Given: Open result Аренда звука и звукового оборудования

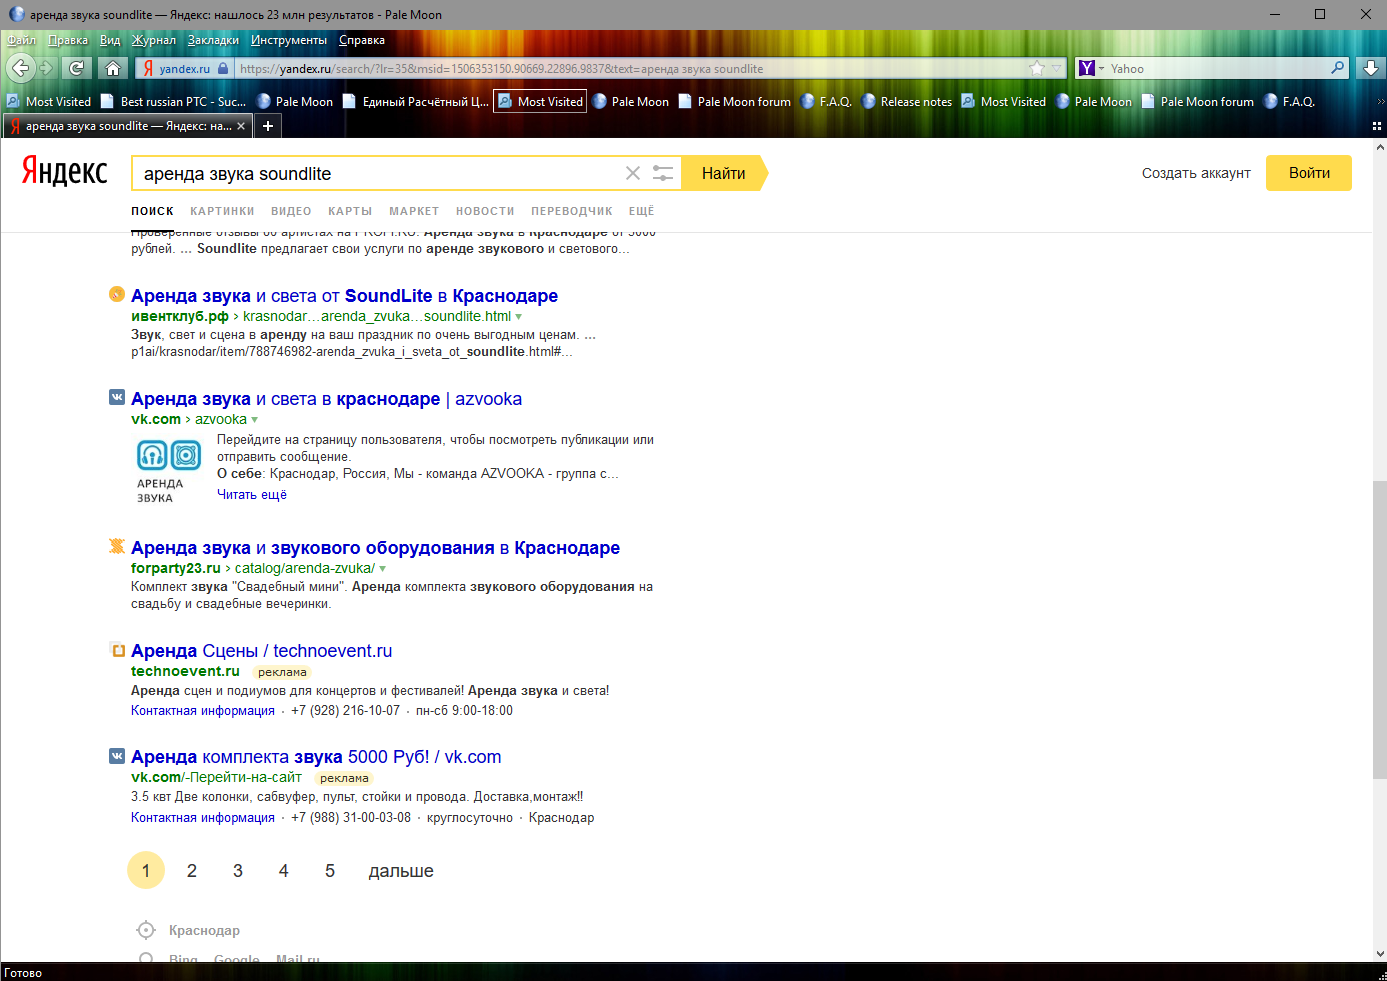Looking at the screenshot, I should click(x=375, y=548).
